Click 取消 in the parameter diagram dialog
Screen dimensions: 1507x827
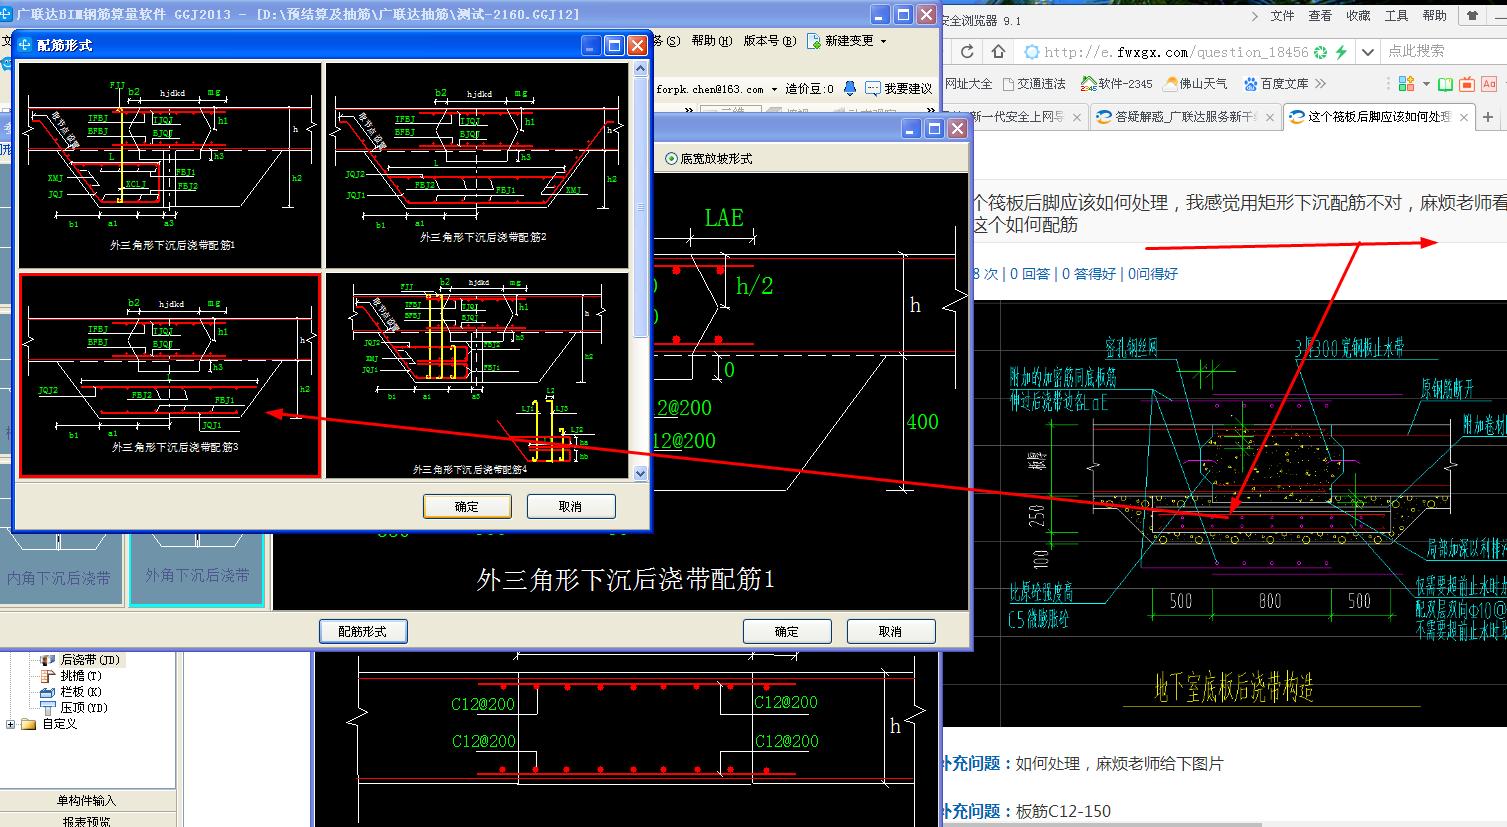click(x=890, y=631)
